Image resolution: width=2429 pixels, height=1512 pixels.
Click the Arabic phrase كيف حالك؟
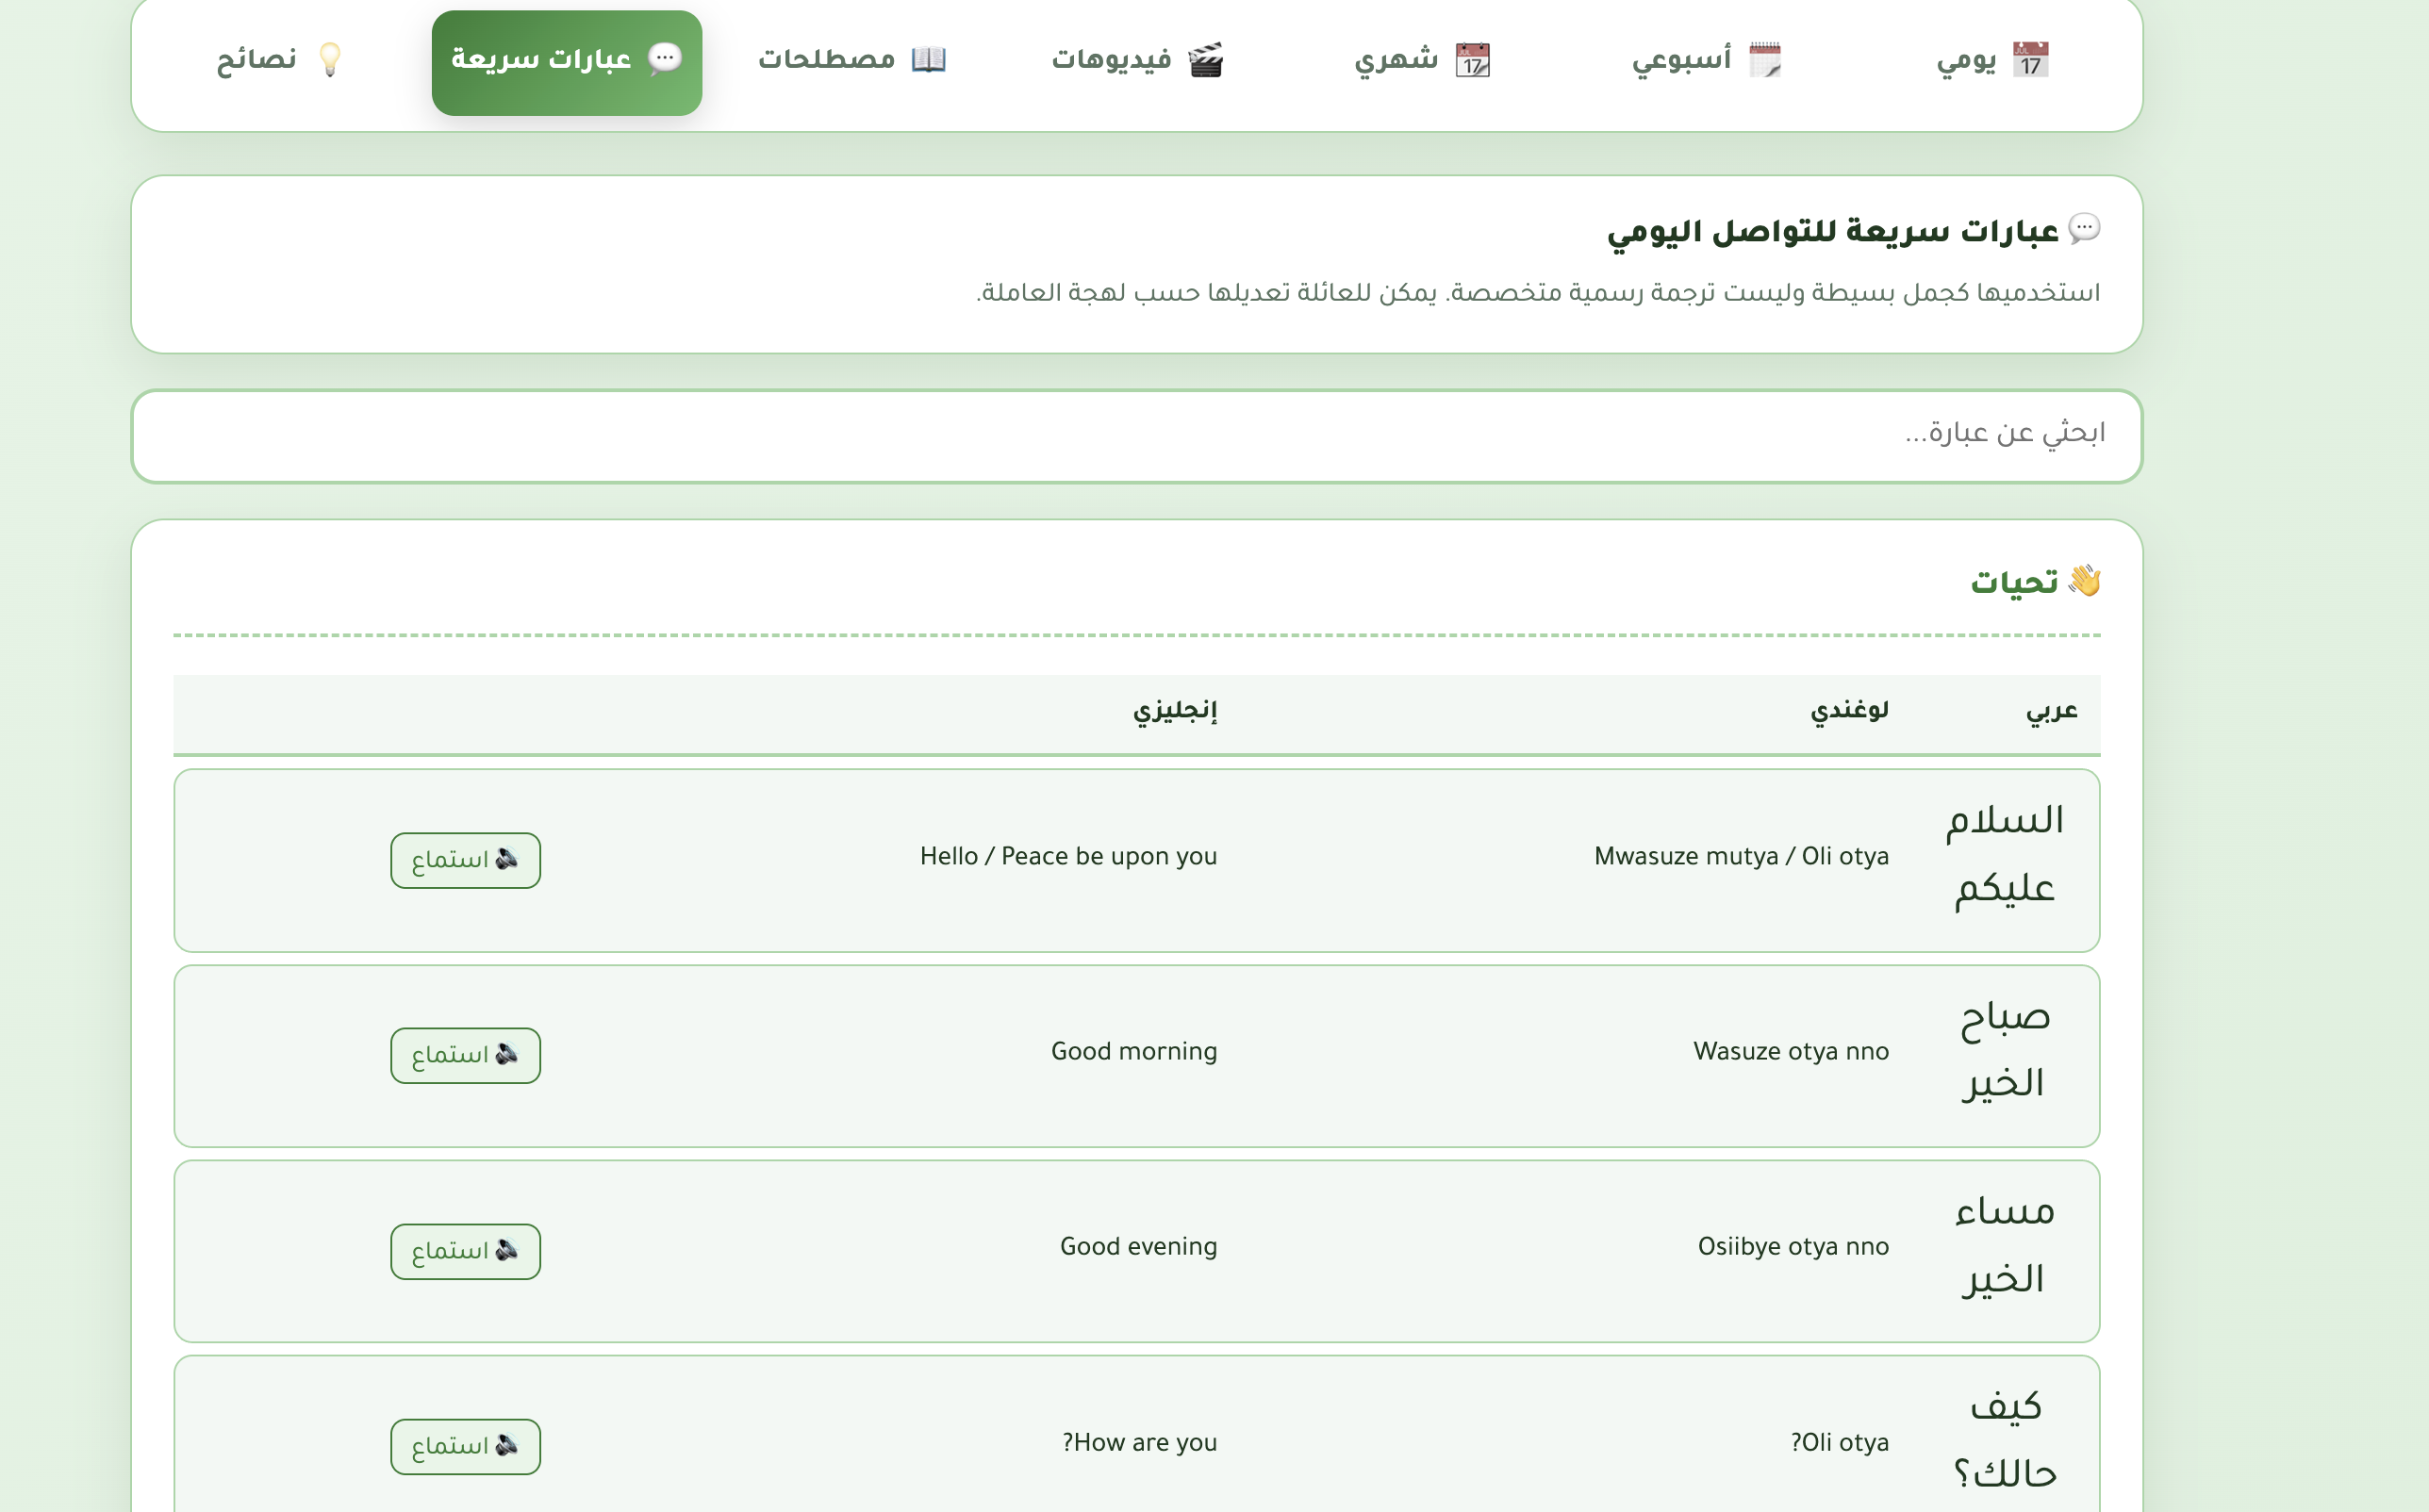click(2004, 1441)
